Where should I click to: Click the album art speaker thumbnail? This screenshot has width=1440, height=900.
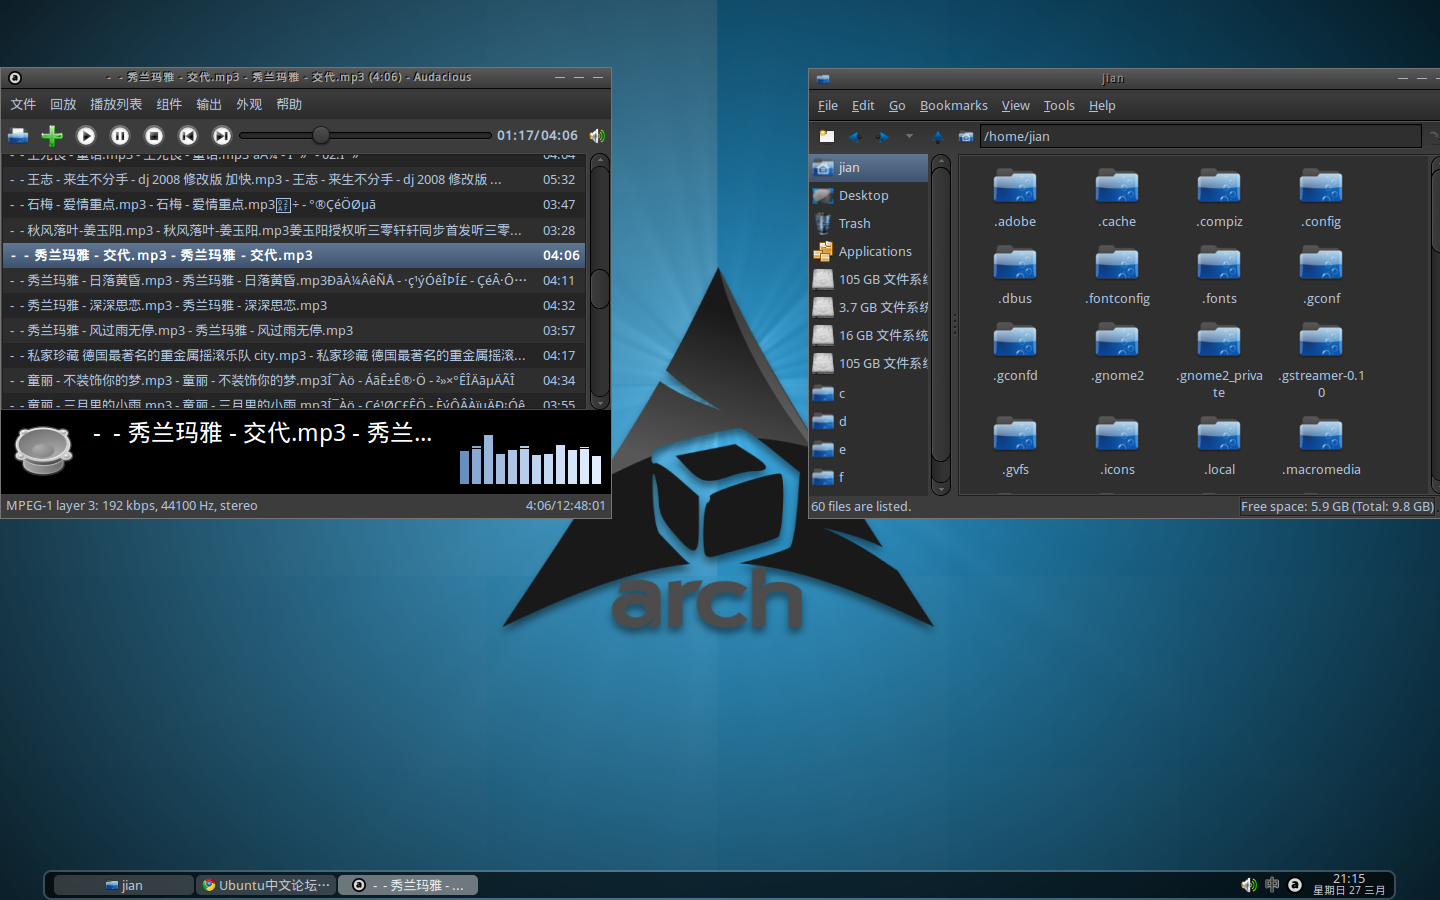click(43, 450)
